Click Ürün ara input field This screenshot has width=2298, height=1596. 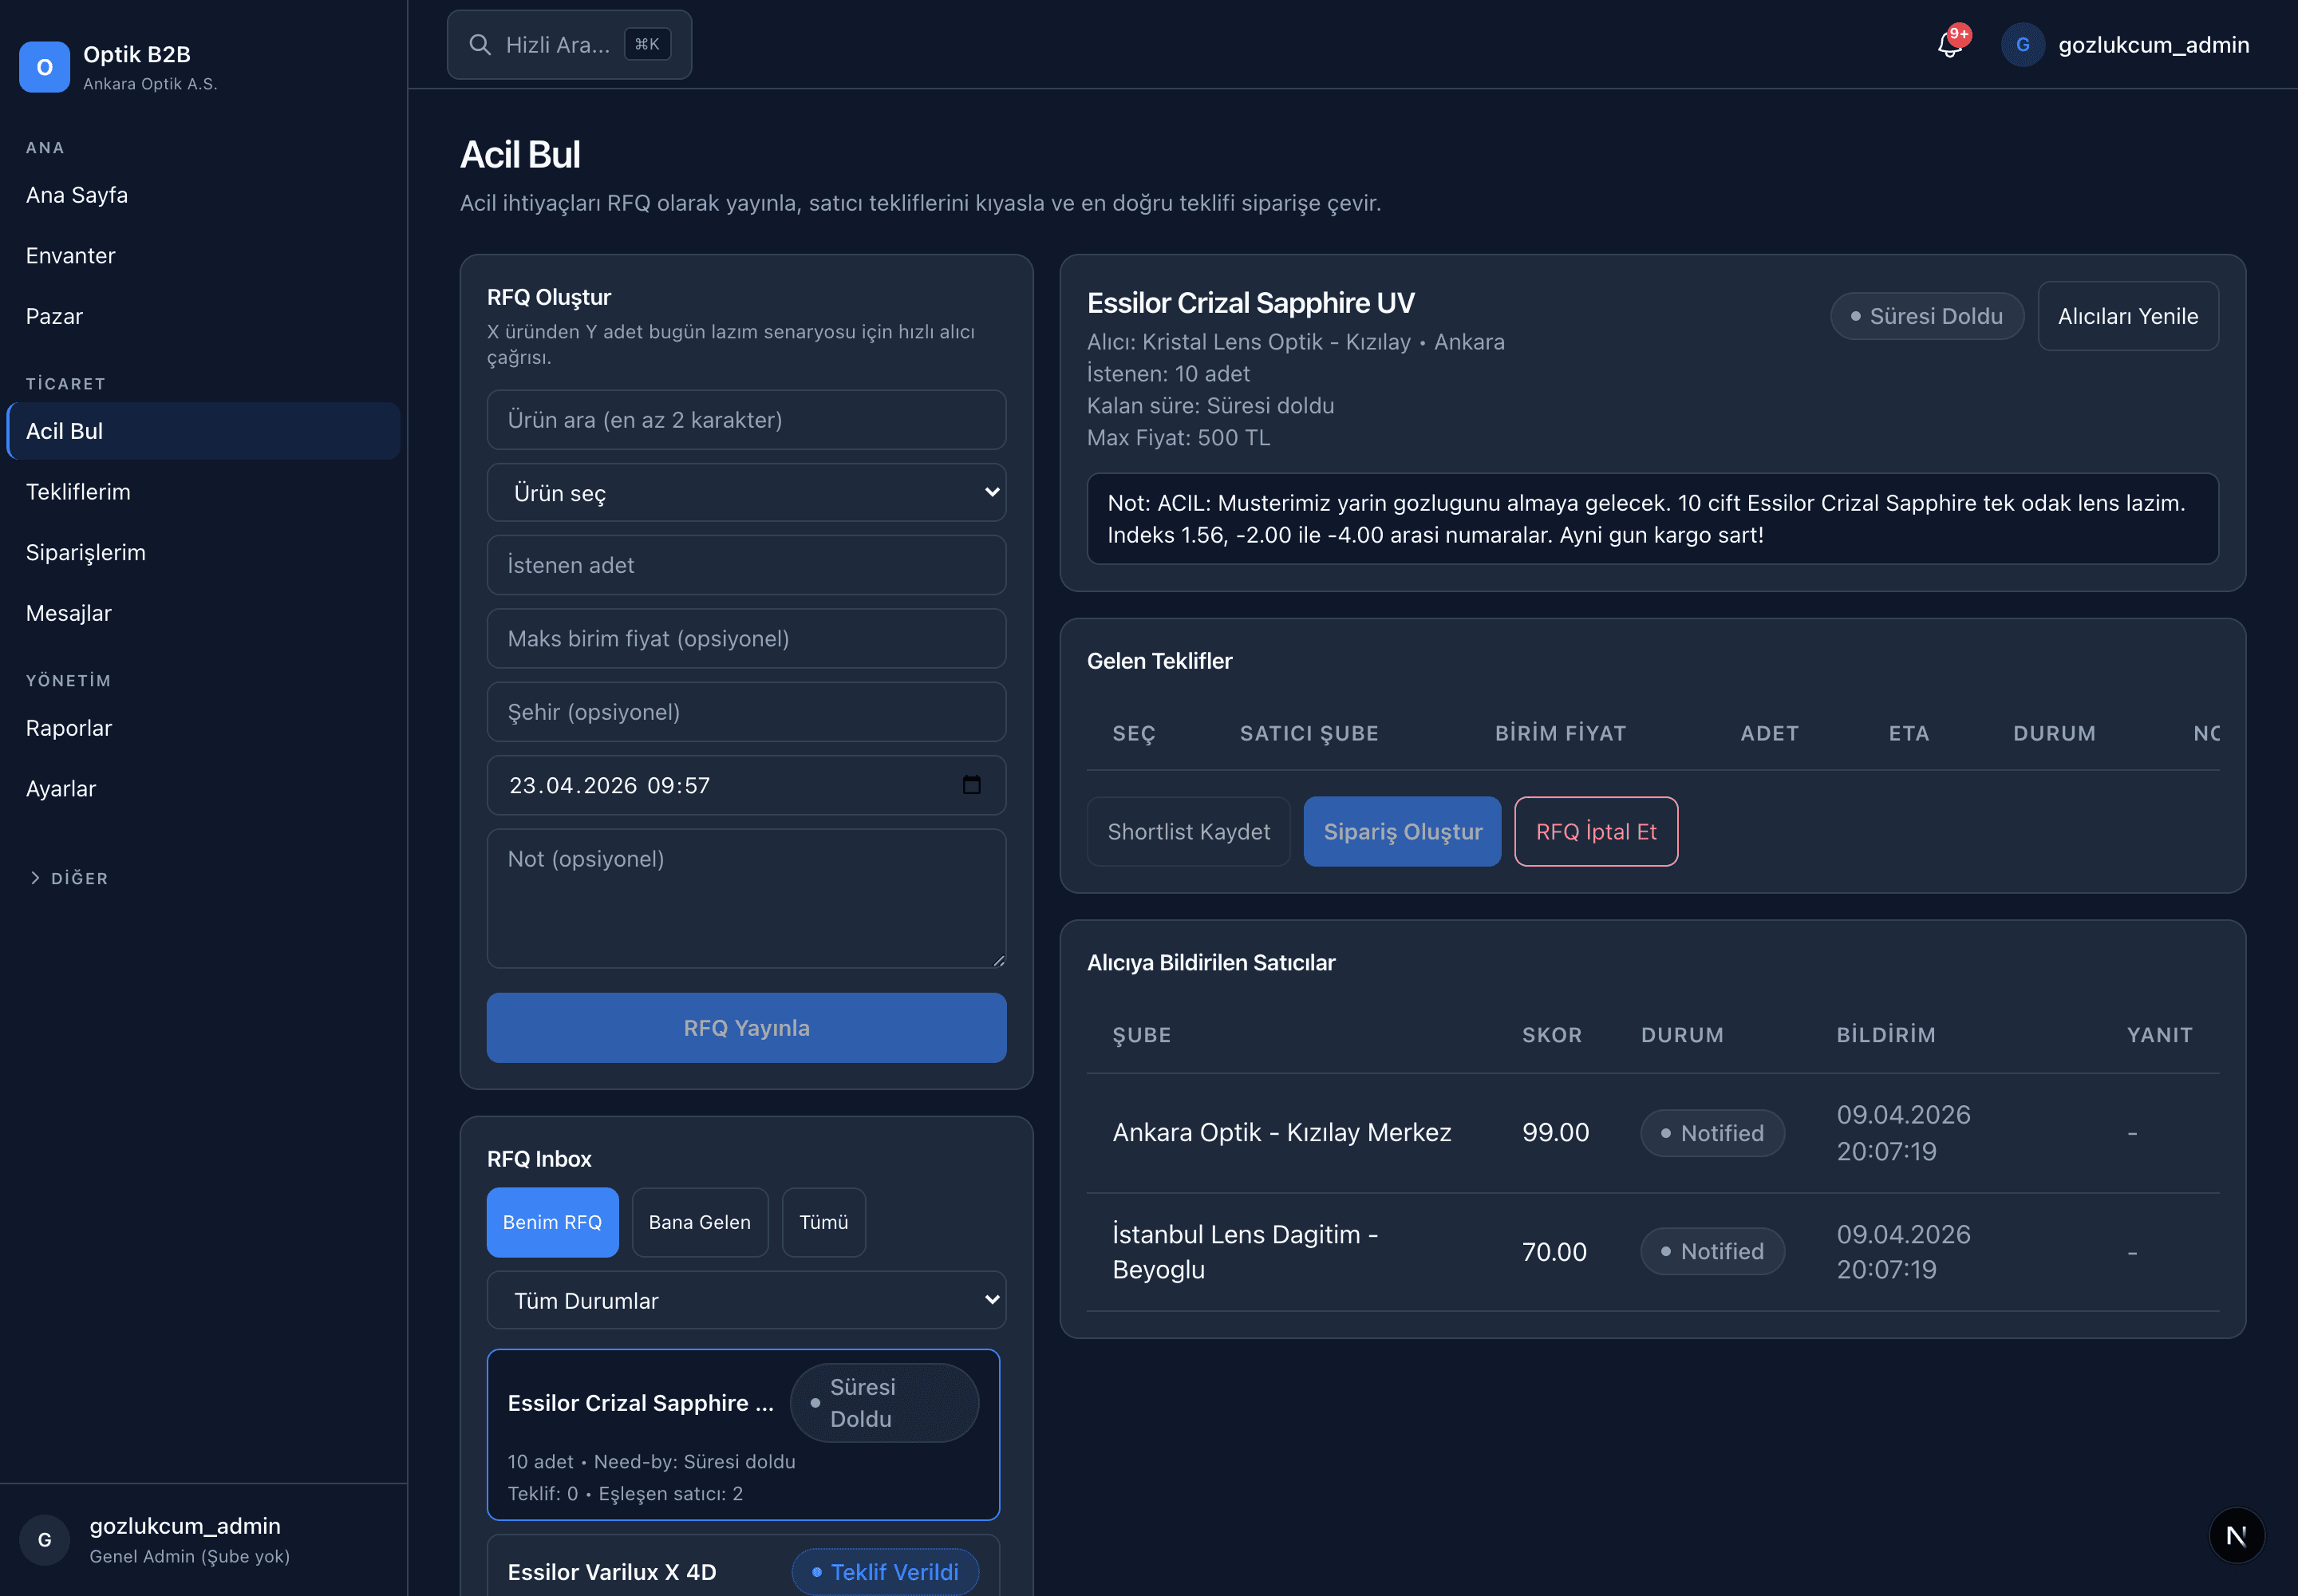click(x=746, y=420)
